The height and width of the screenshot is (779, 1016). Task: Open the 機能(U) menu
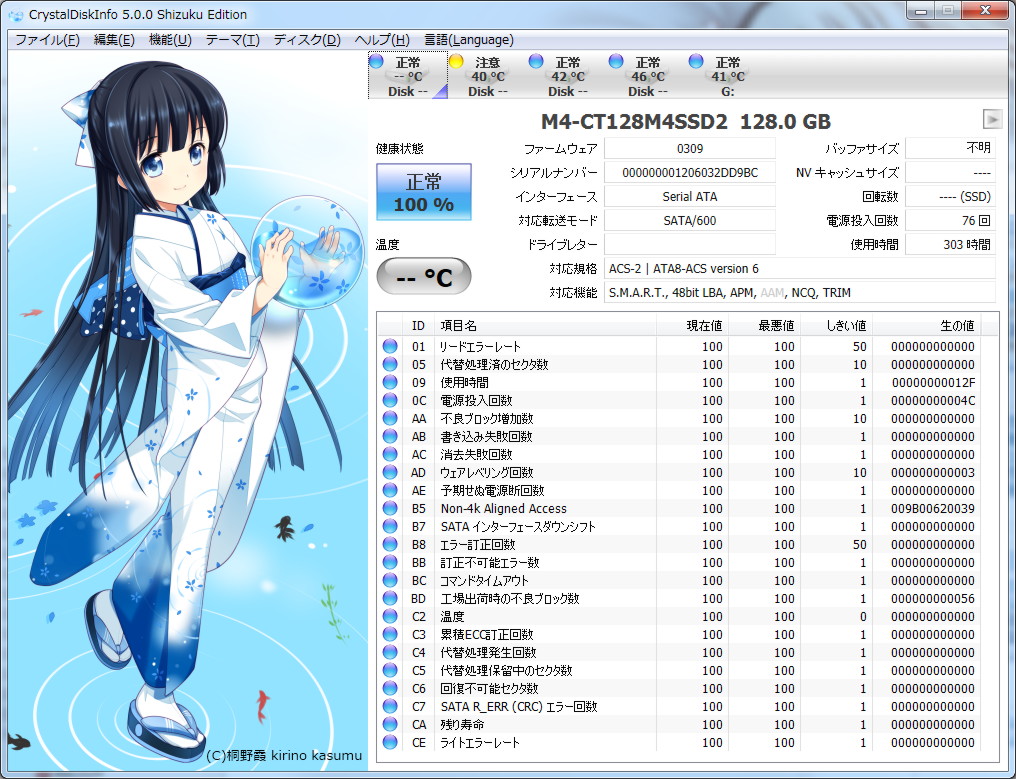click(170, 40)
